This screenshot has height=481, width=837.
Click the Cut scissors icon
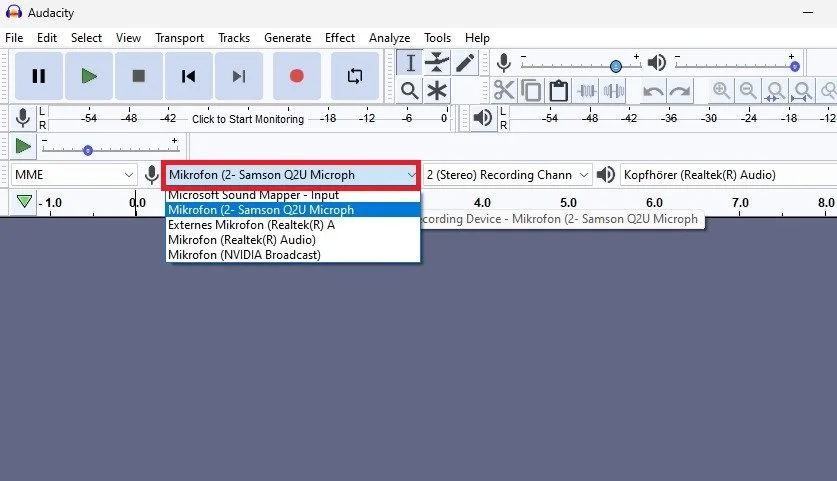pyautogui.click(x=503, y=91)
